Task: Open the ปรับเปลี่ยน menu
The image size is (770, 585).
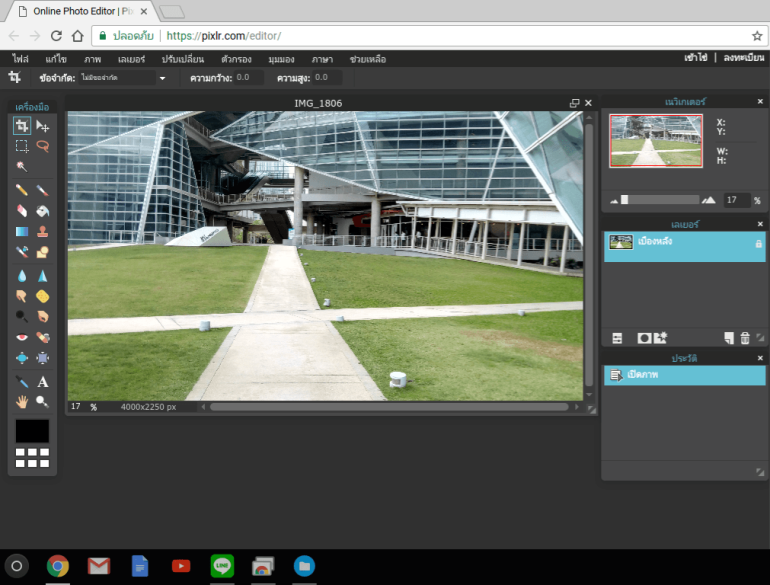Action: [183, 59]
